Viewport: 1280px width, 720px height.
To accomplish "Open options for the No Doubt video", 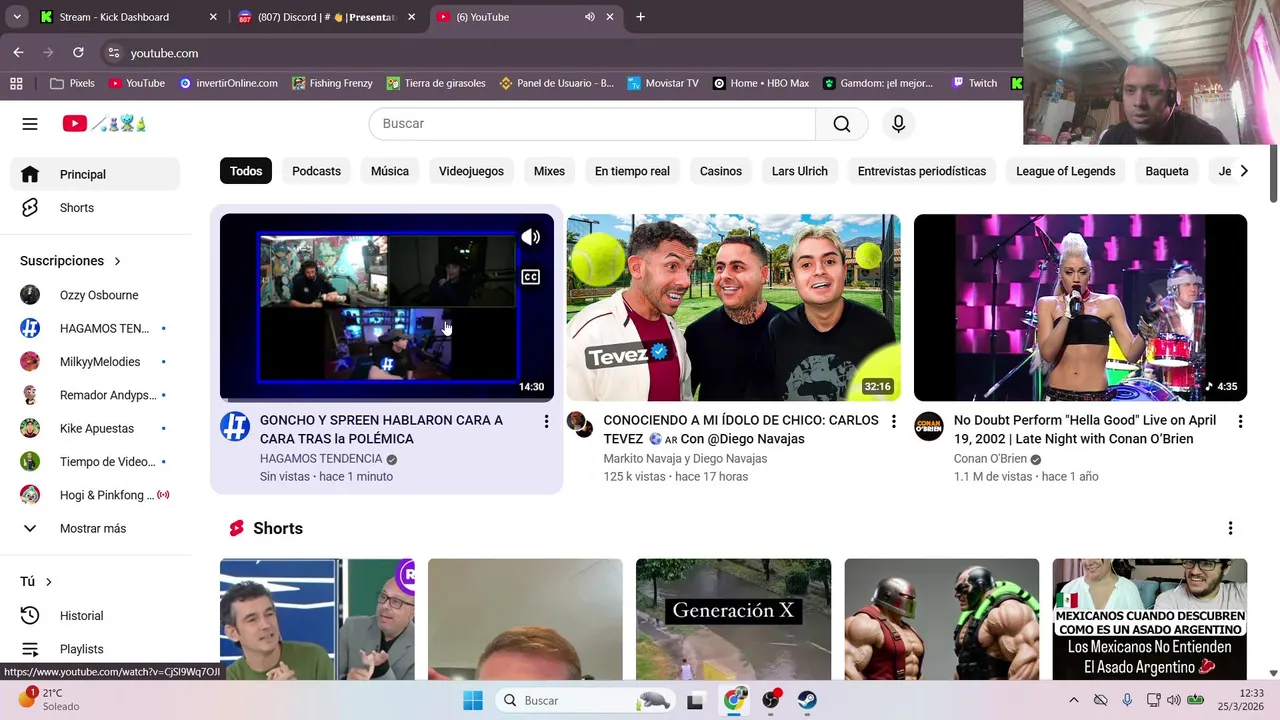I will pyautogui.click(x=1240, y=422).
